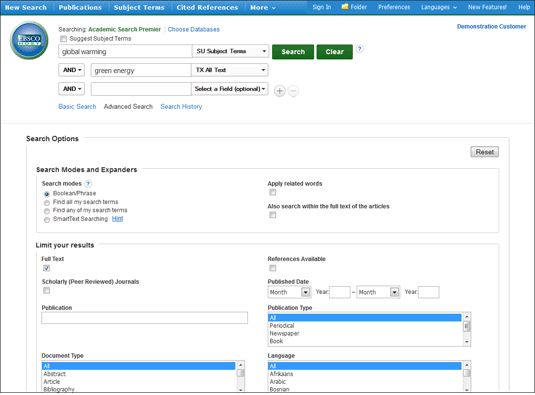This screenshot has height=395, width=535.
Task: Click Sign In link
Action: coord(321,7)
